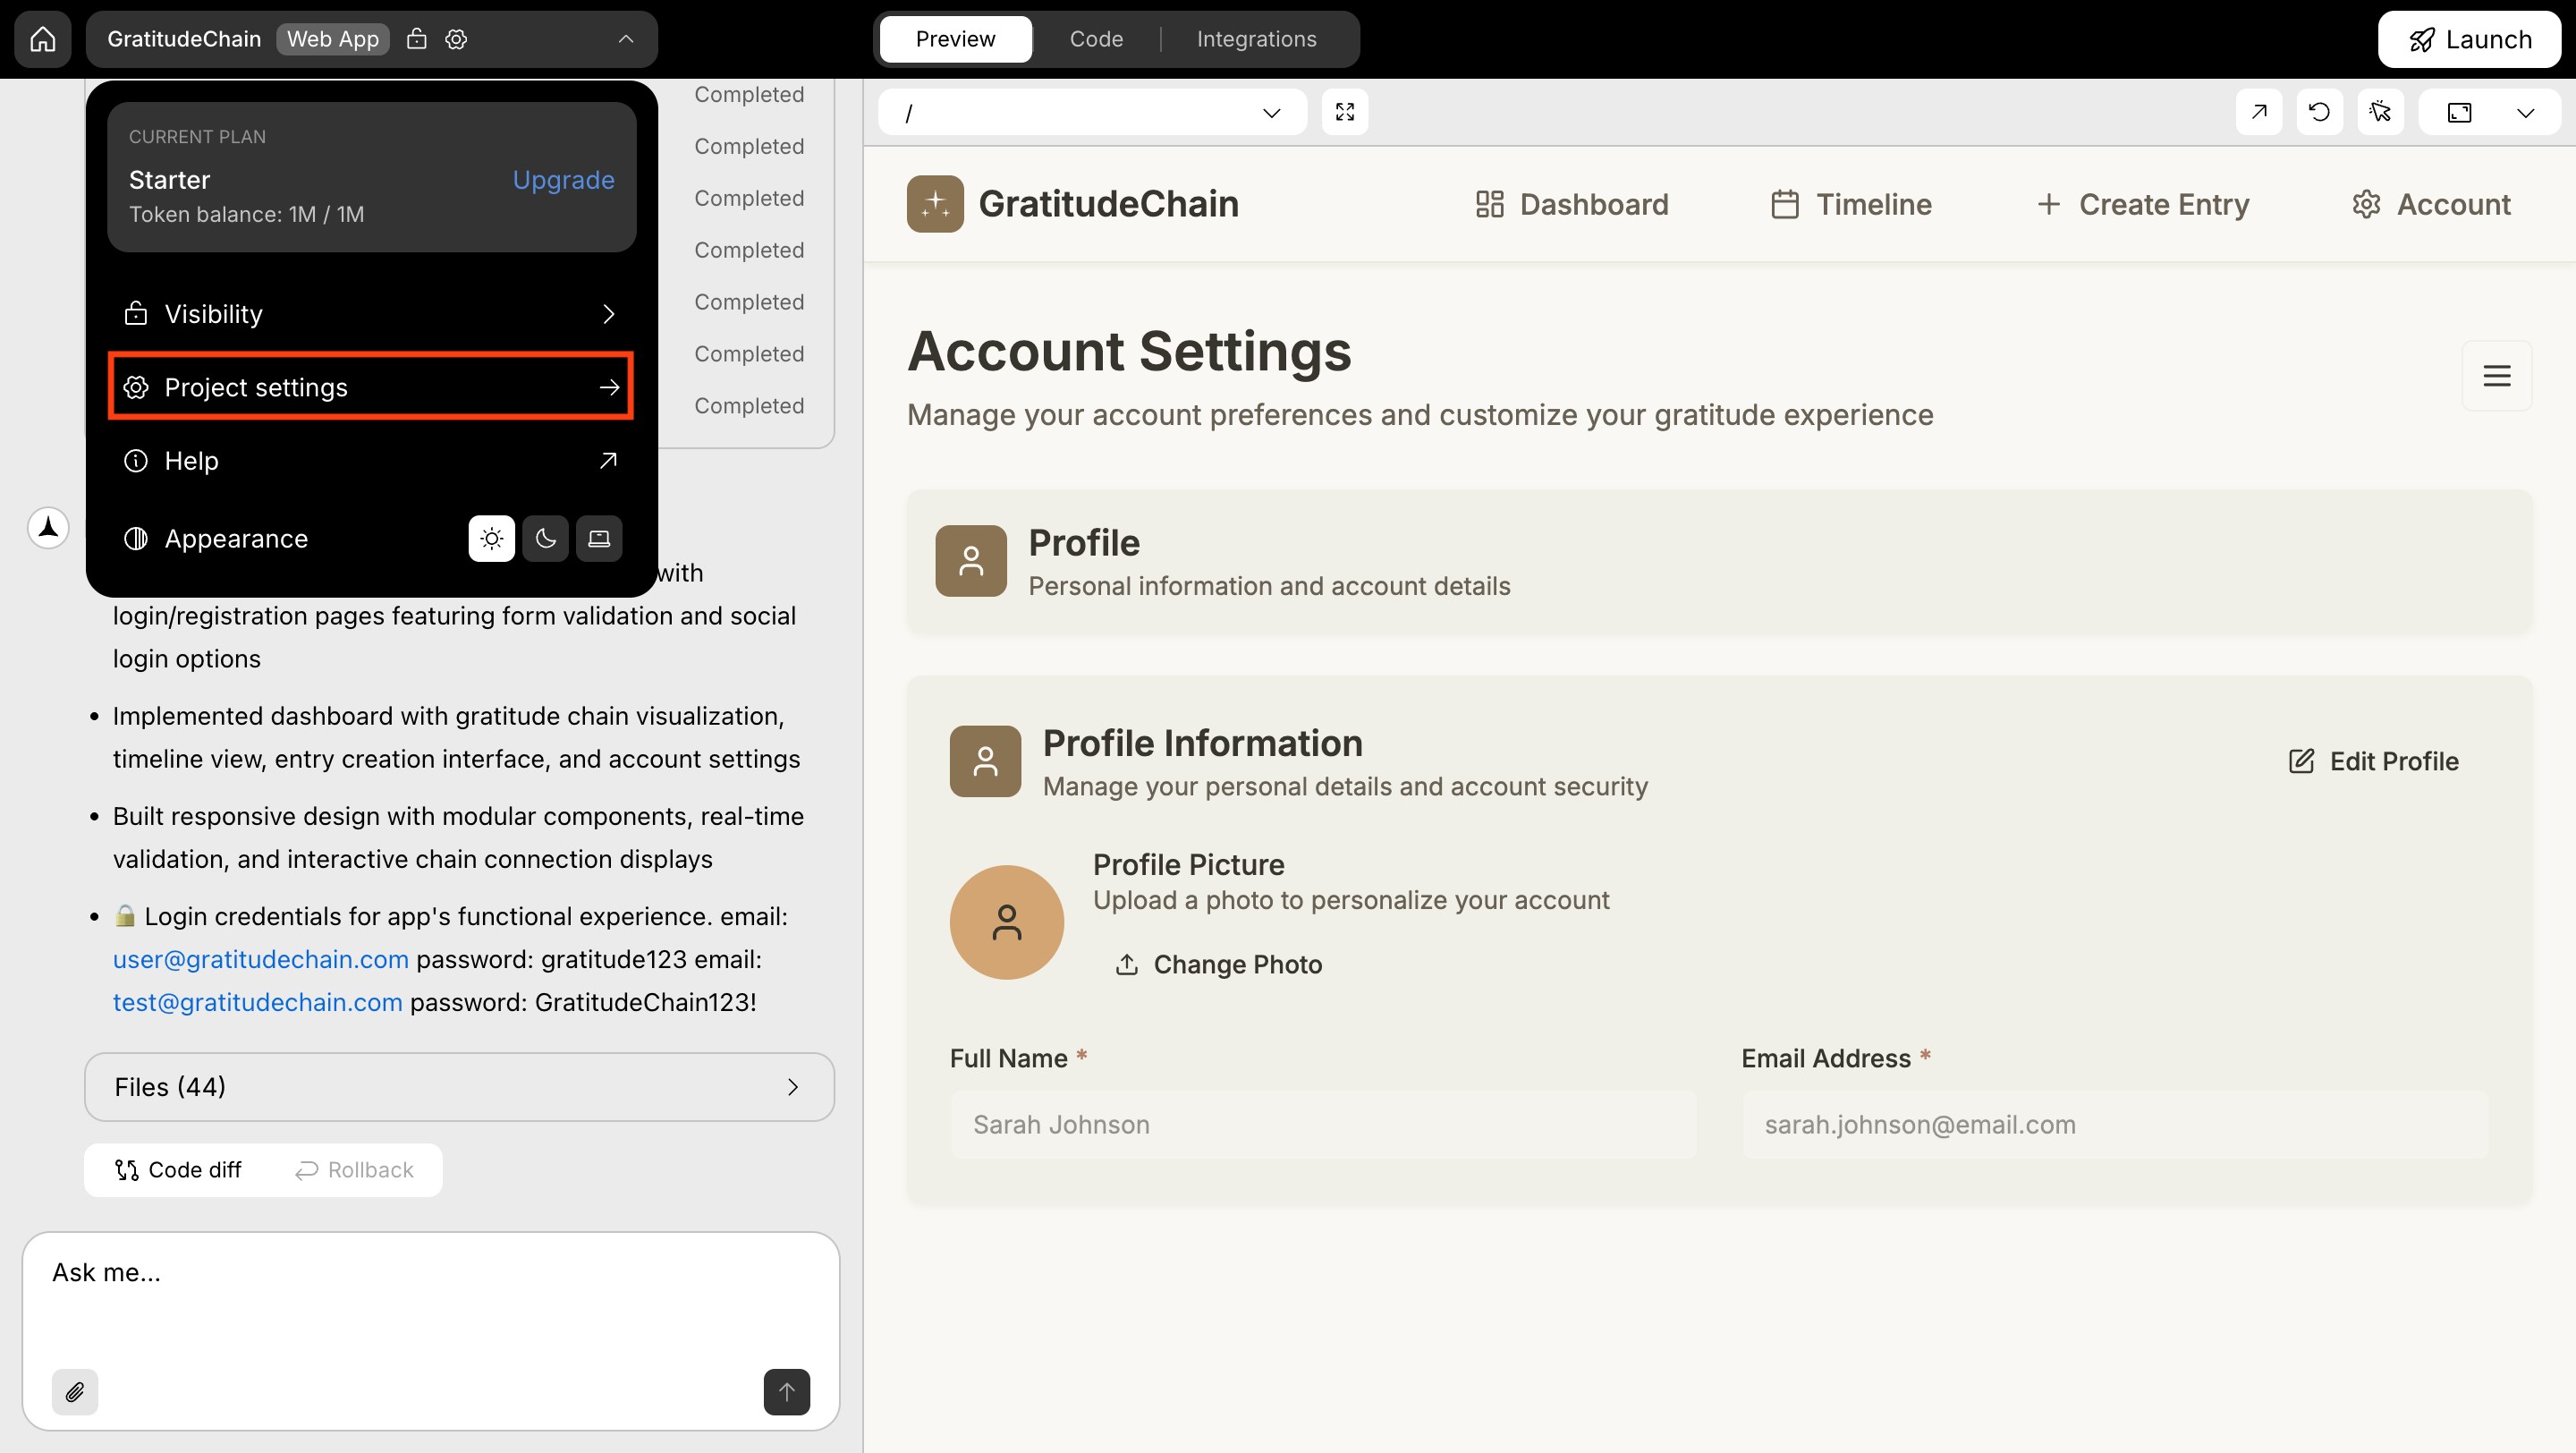Click the refresh icon above the preview
The image size is (2576, 1453).
point(2320,111)
